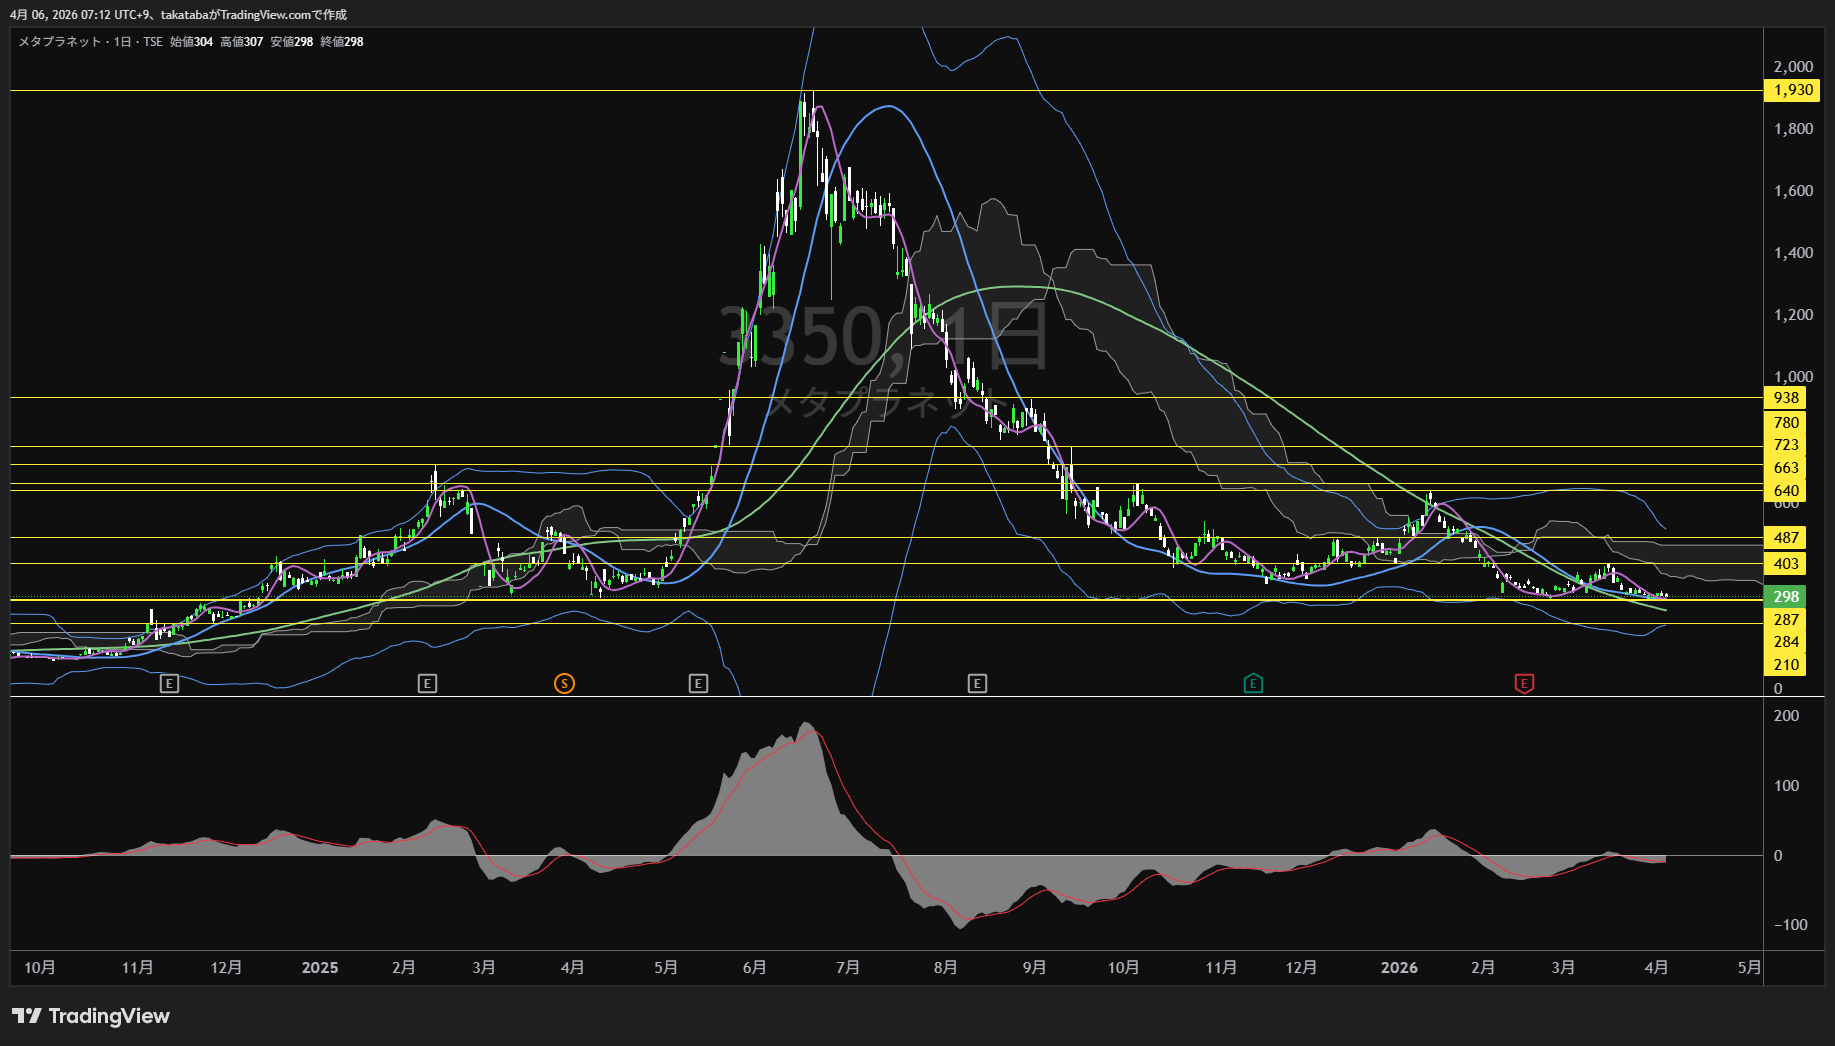Click the yellow 210 price label

pos(1786,665)
